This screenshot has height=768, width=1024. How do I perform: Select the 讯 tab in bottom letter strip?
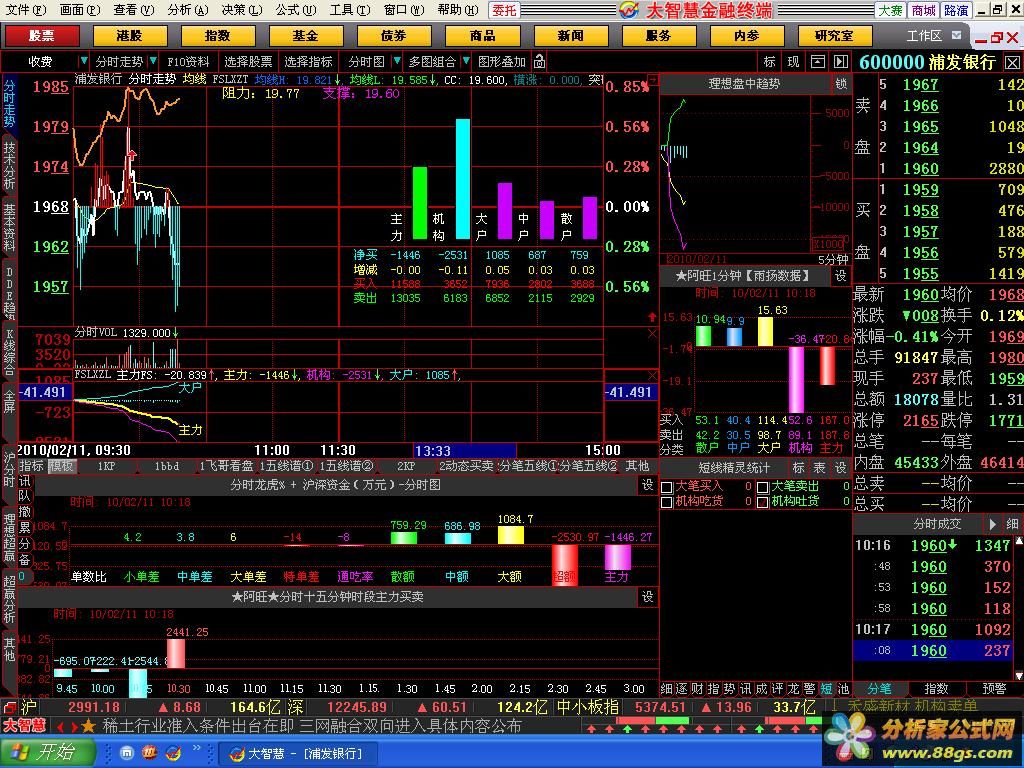coord(745,689)
